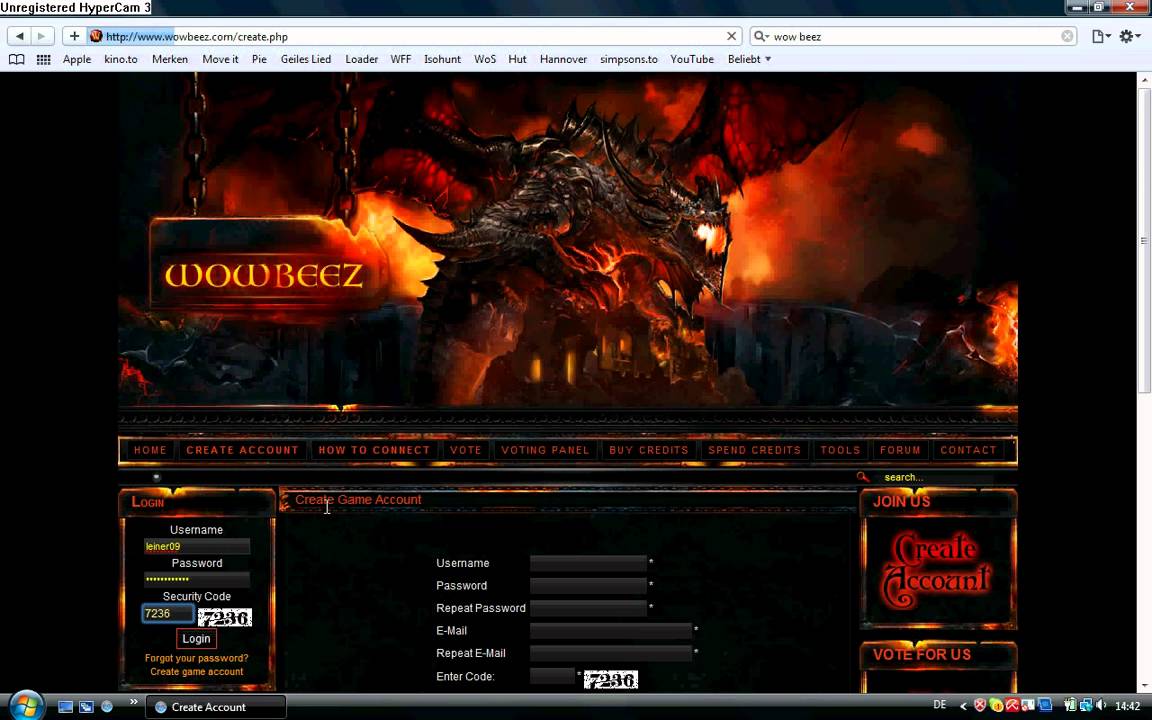The width and height of the screenshot is (1152, 720).
Task: Click the Repeat Password field
Action: [588, 608]
